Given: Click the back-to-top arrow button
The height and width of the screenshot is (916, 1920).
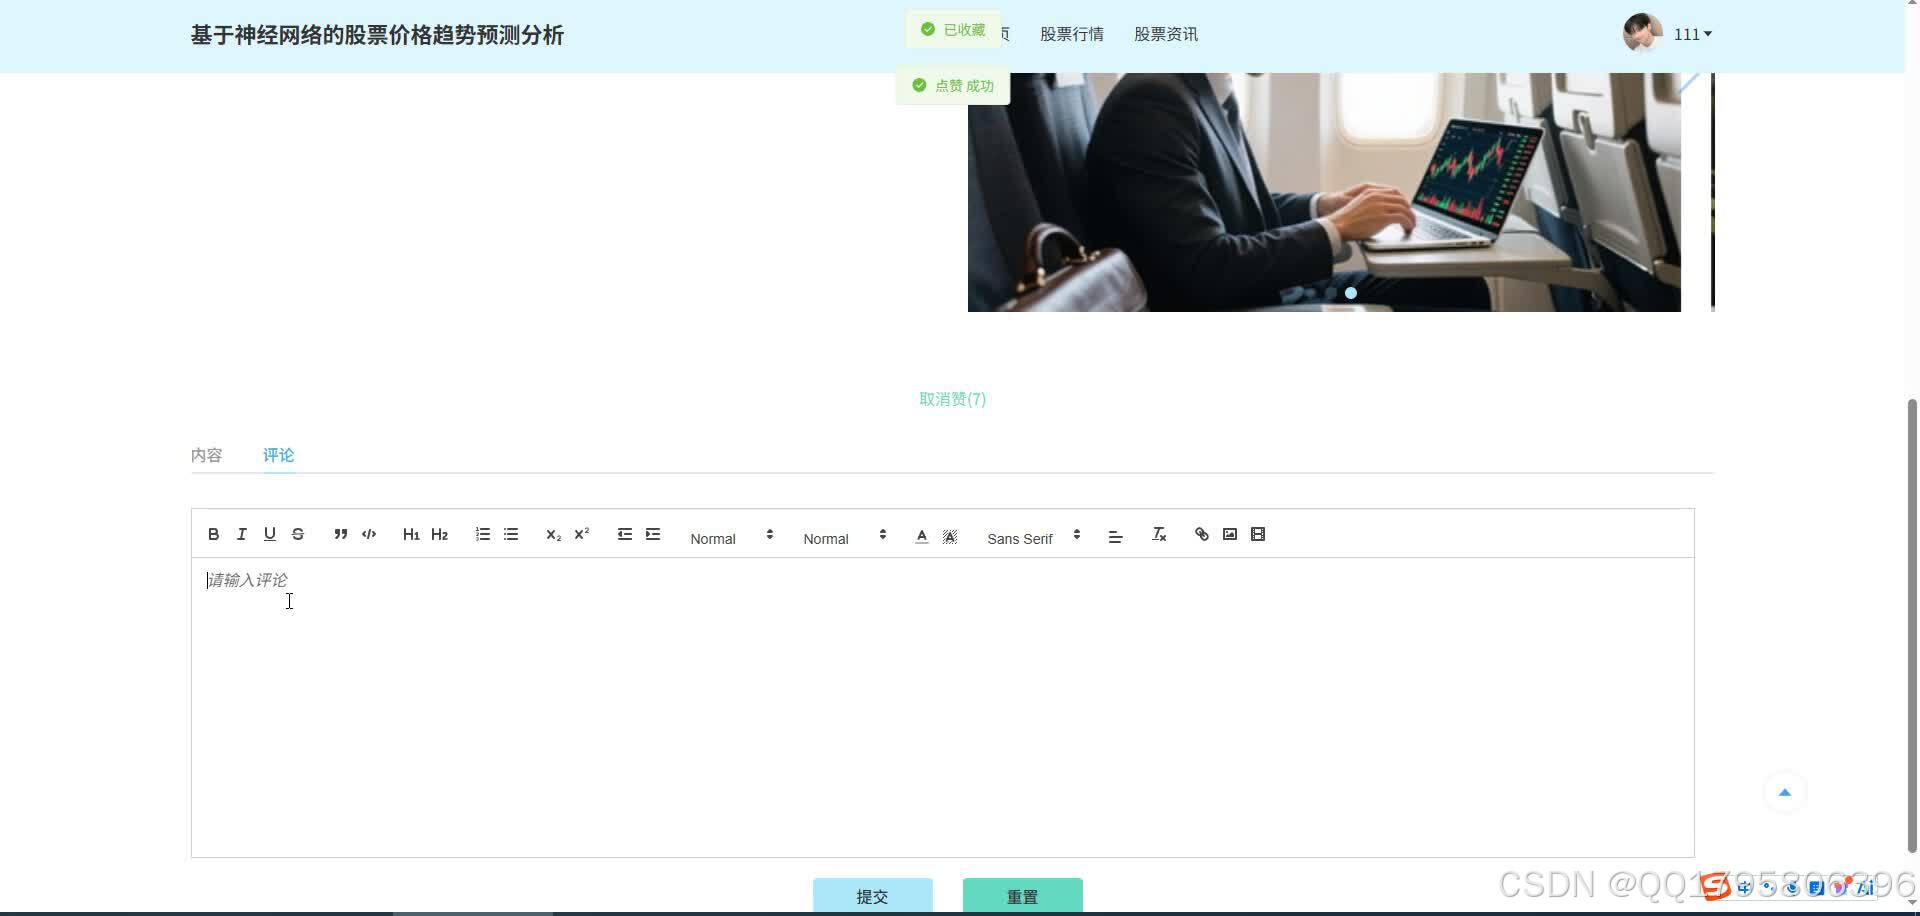Looking at the screenshot, I should coord(1785,793).
